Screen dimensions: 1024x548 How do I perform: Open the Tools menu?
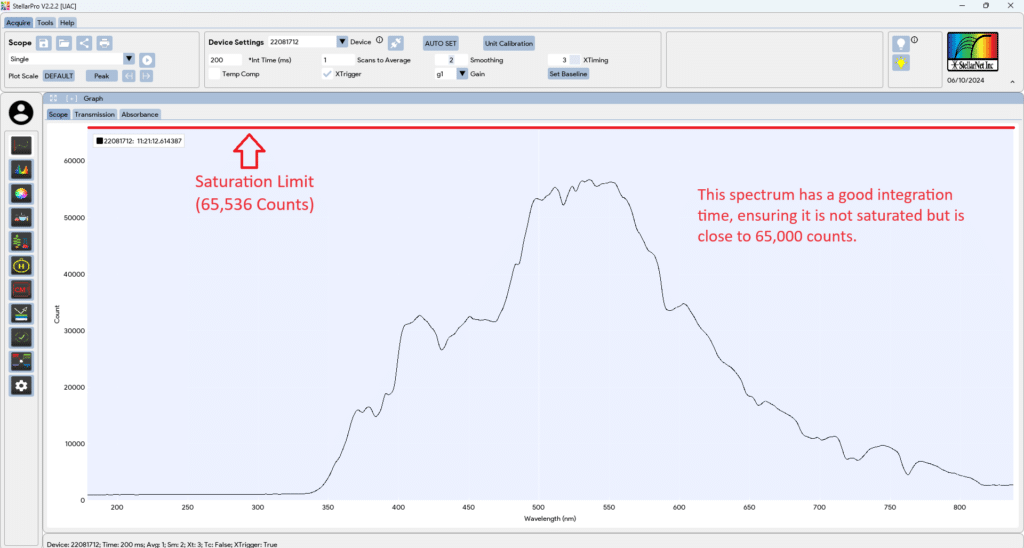click(46, 22)
